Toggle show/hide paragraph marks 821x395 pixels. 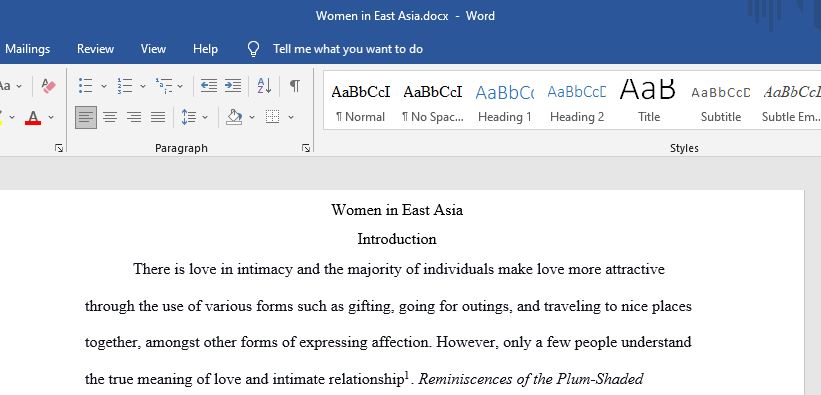point(295,86)
